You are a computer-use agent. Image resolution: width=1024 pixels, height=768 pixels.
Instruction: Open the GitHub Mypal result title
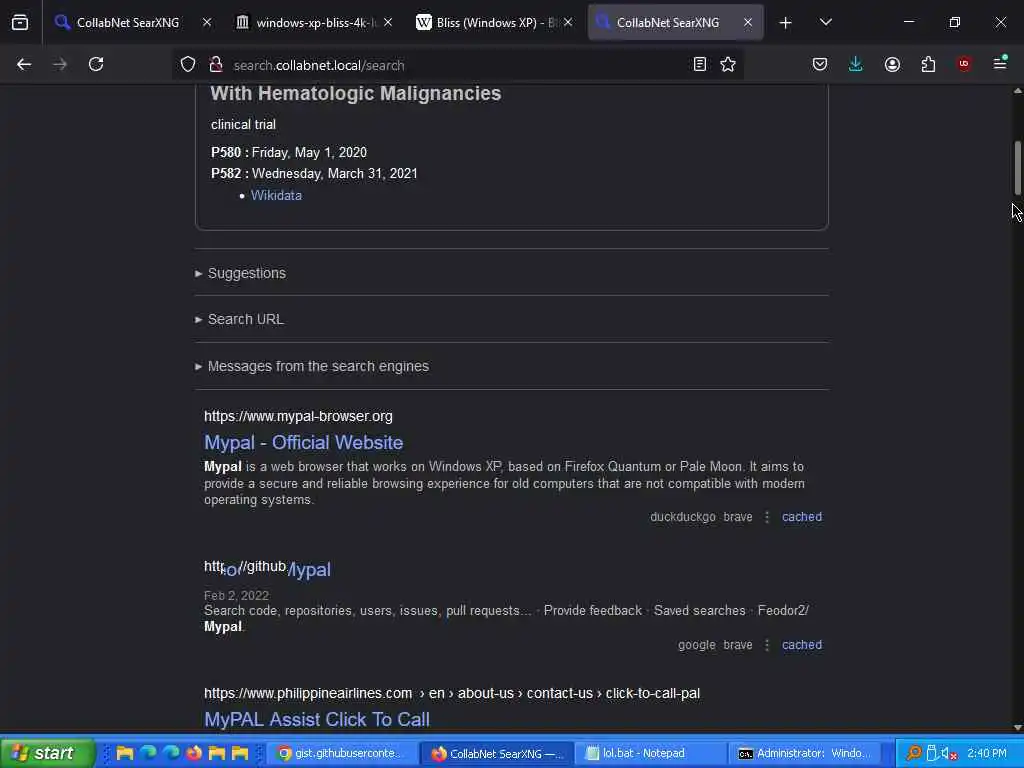tap(277, 569)
